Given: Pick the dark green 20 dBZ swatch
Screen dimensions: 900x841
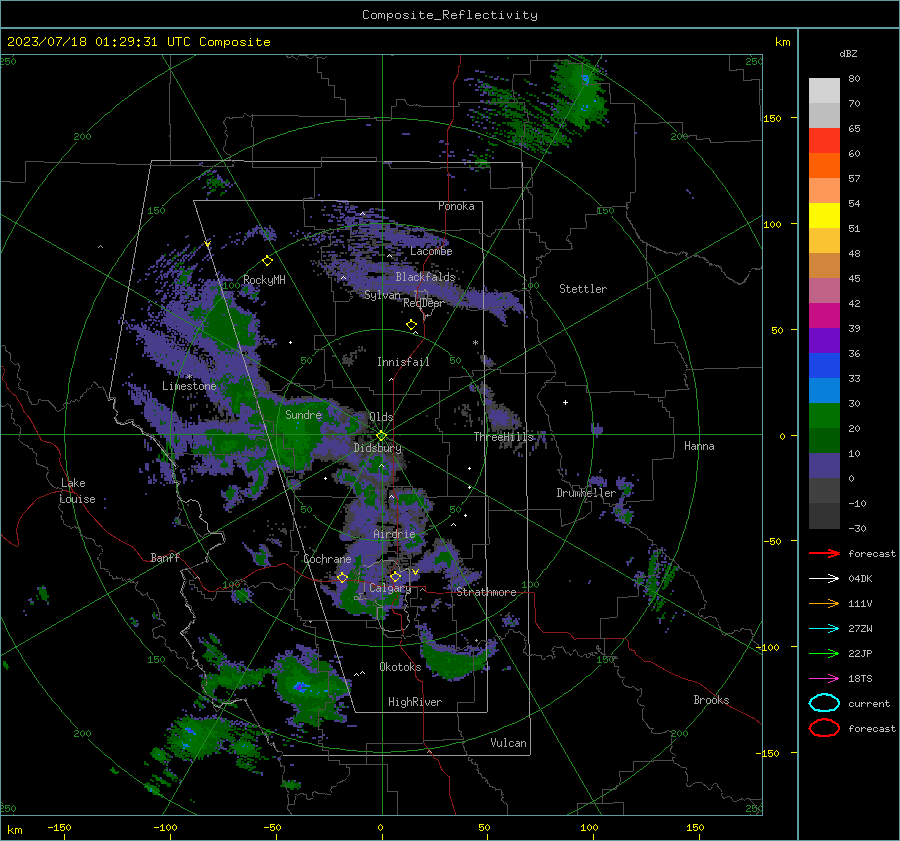Looking at the screenshot, I should (824, 440).
